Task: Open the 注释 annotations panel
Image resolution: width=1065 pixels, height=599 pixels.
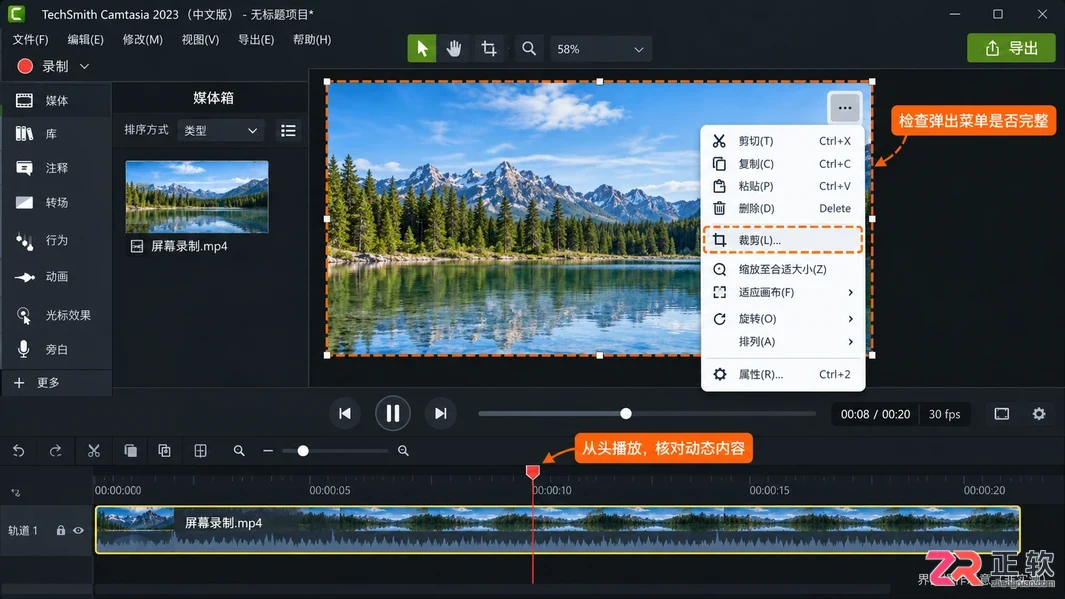Action: [56, 168]
